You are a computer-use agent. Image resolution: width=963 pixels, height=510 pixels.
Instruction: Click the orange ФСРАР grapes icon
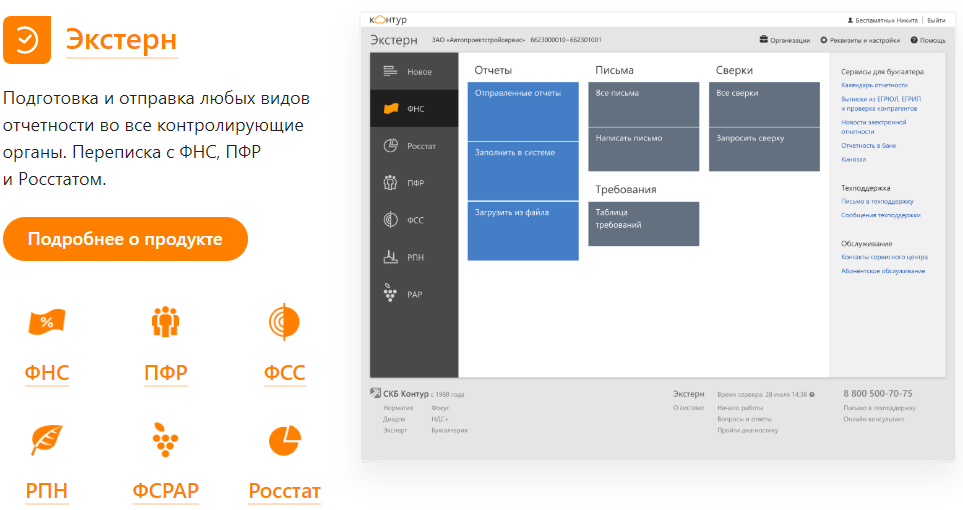pos(165,440)
